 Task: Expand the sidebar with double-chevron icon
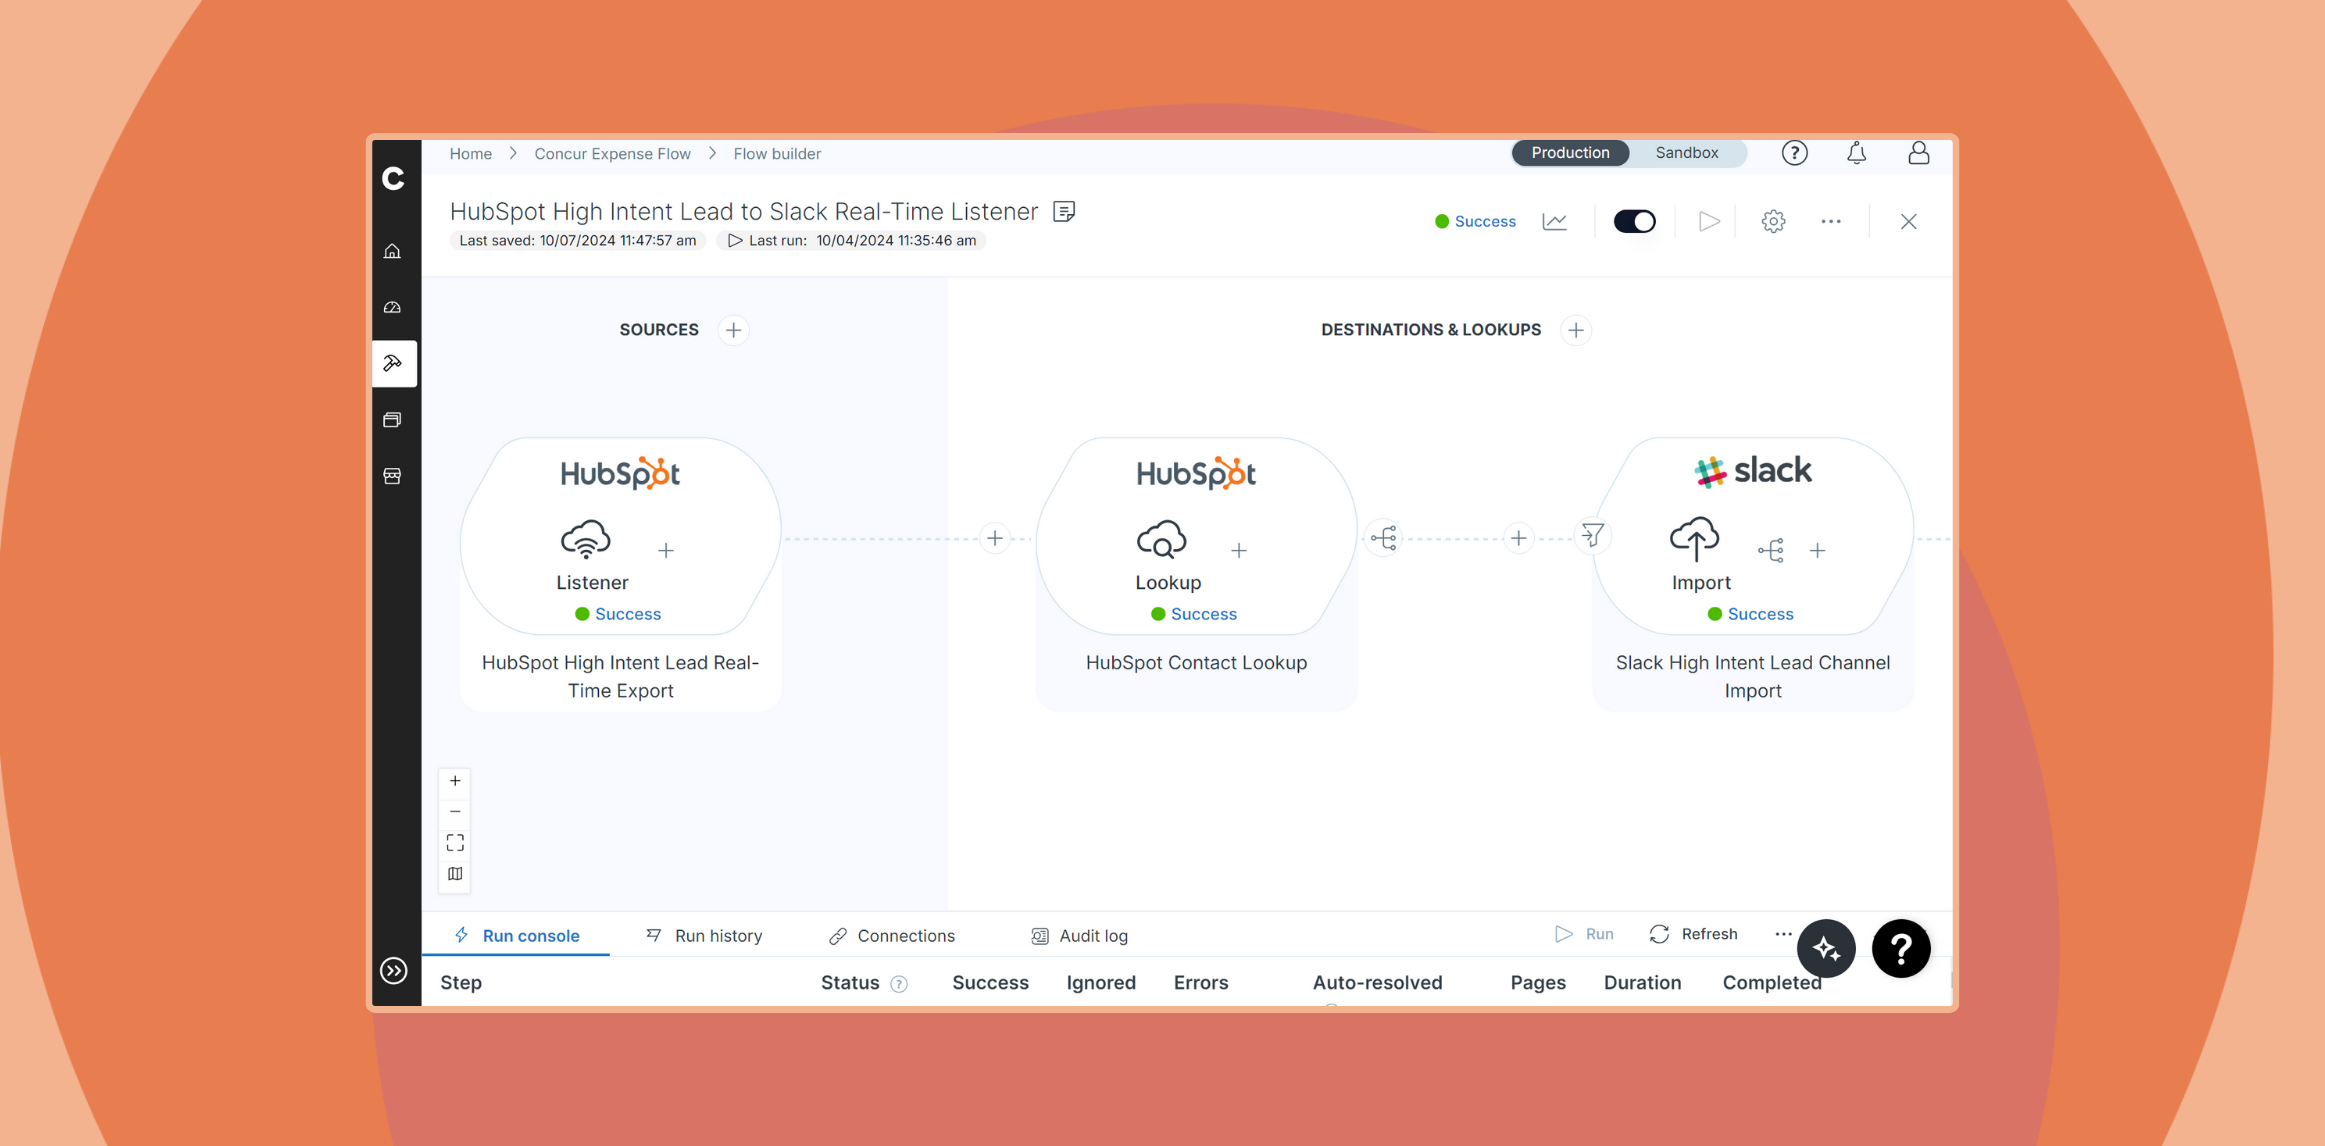pos(394,971)
